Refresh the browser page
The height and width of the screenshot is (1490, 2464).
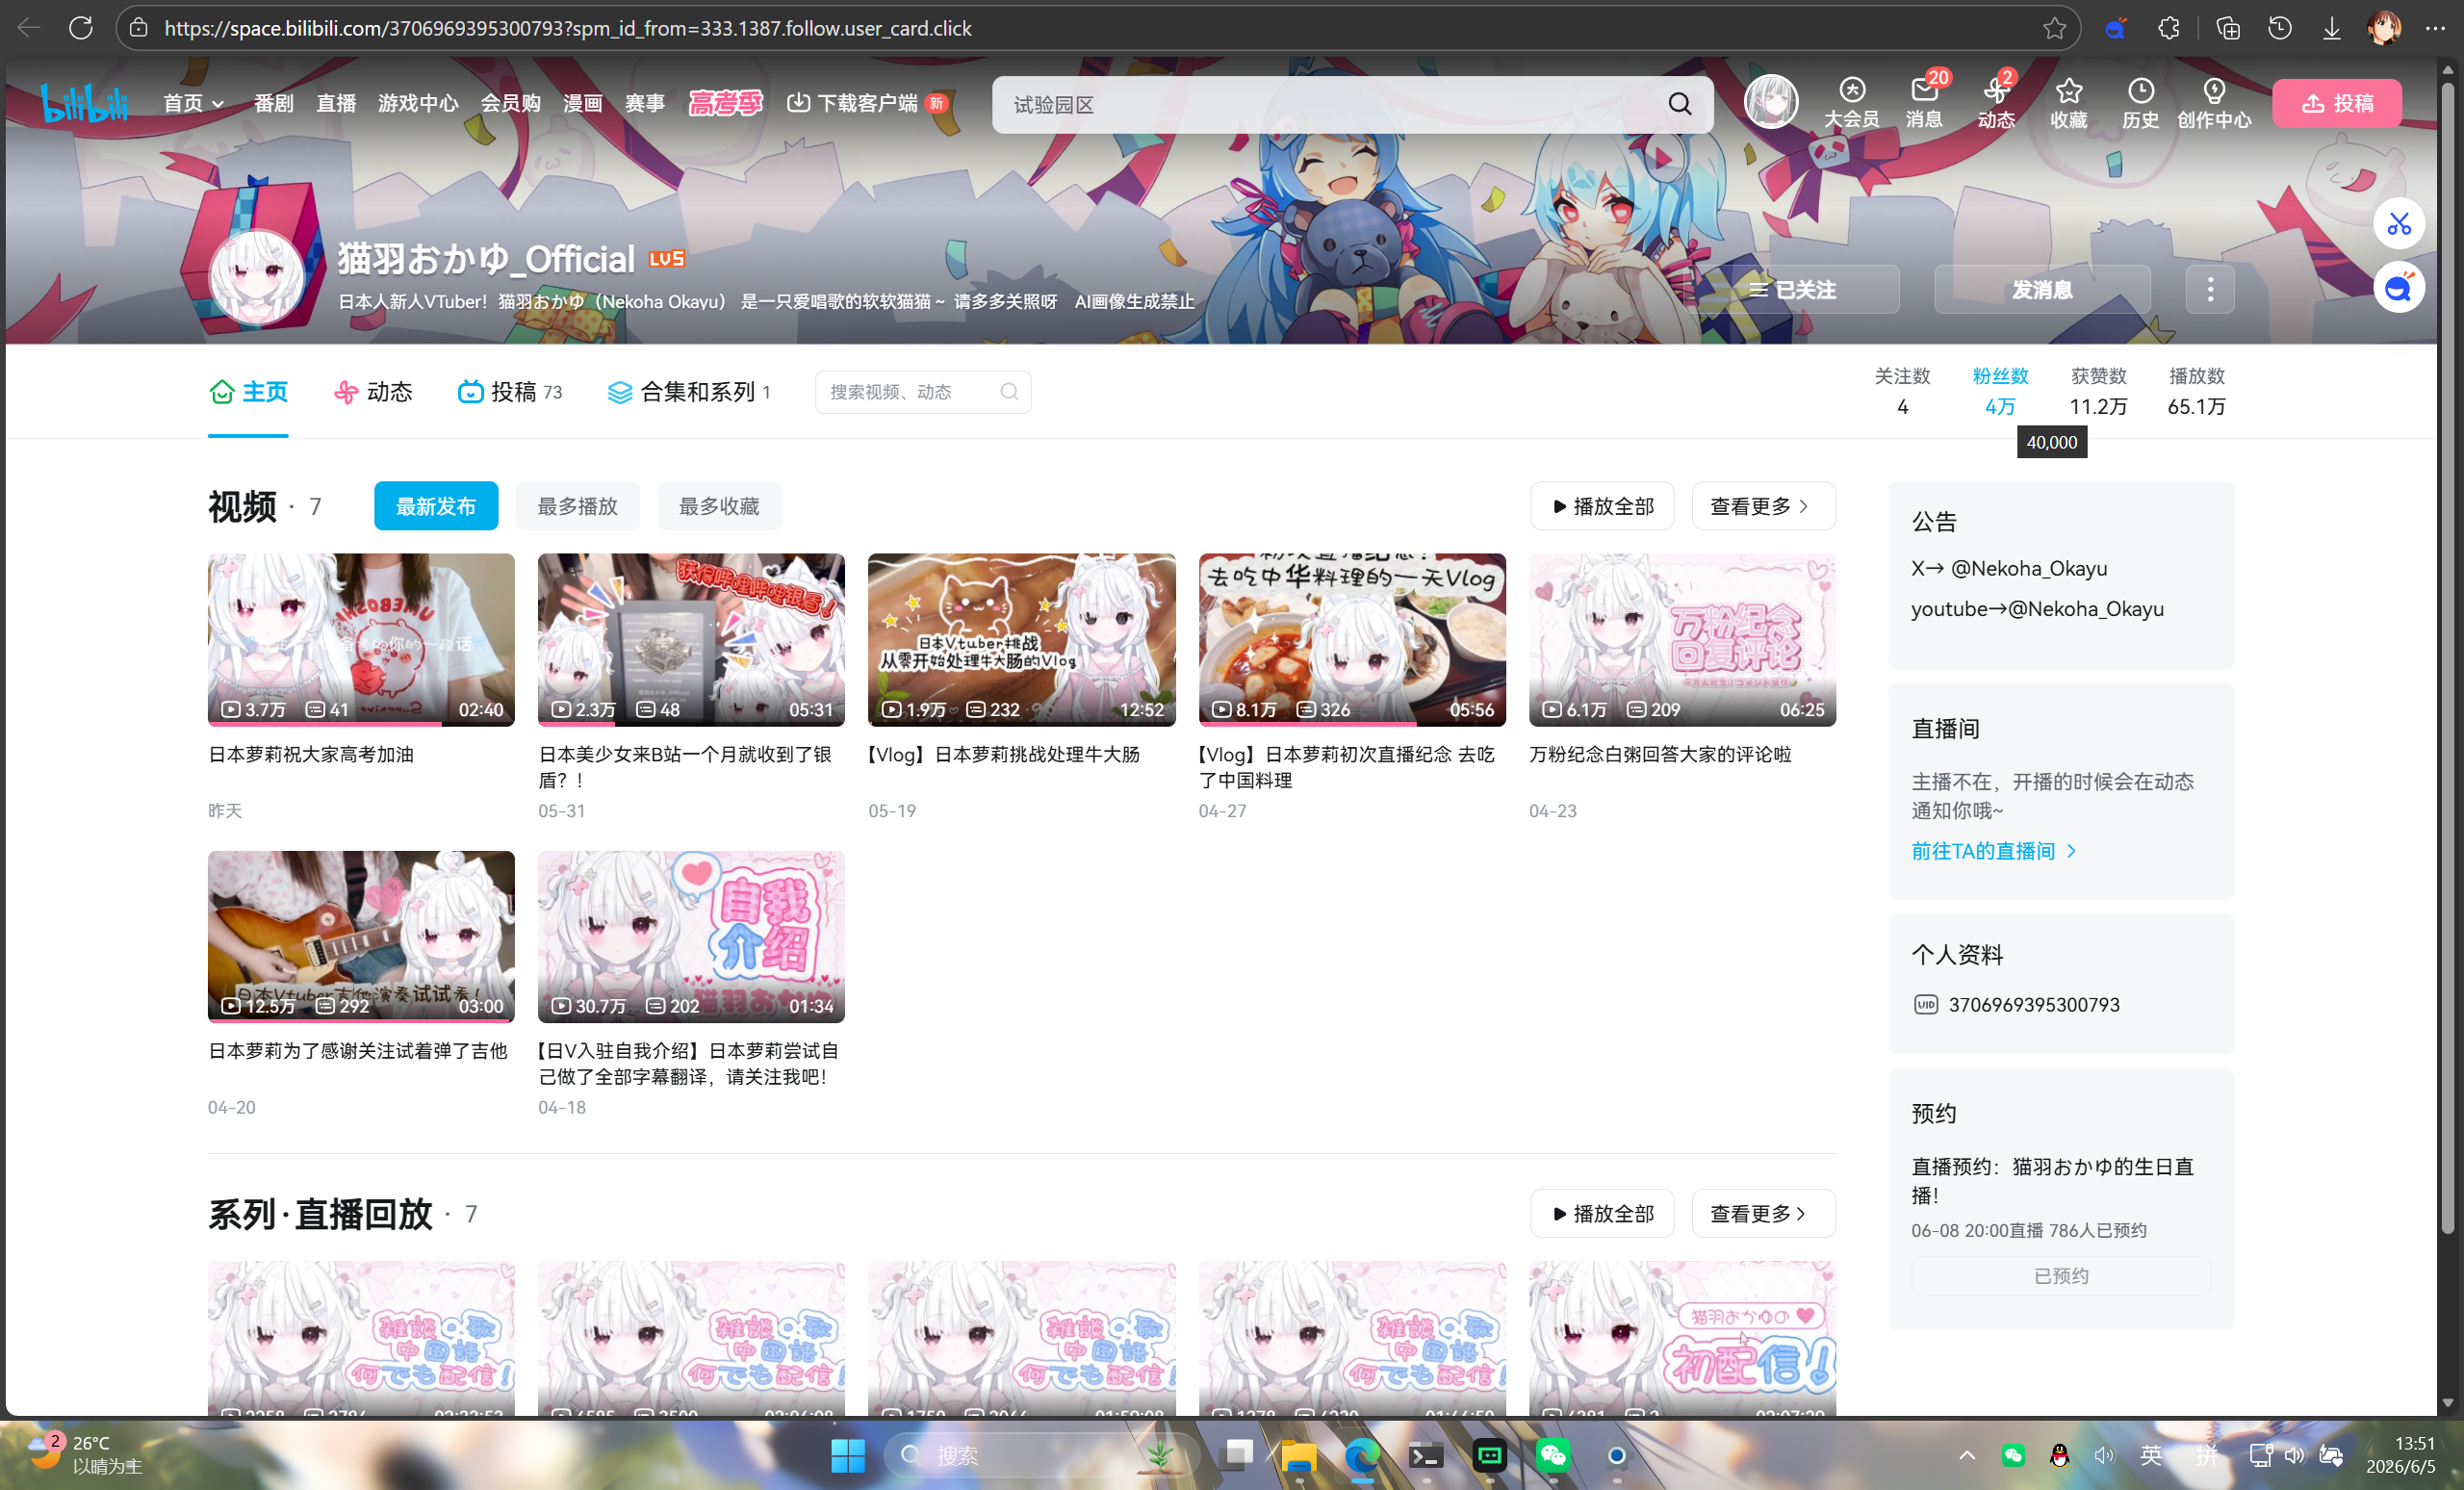coord(80,28)
